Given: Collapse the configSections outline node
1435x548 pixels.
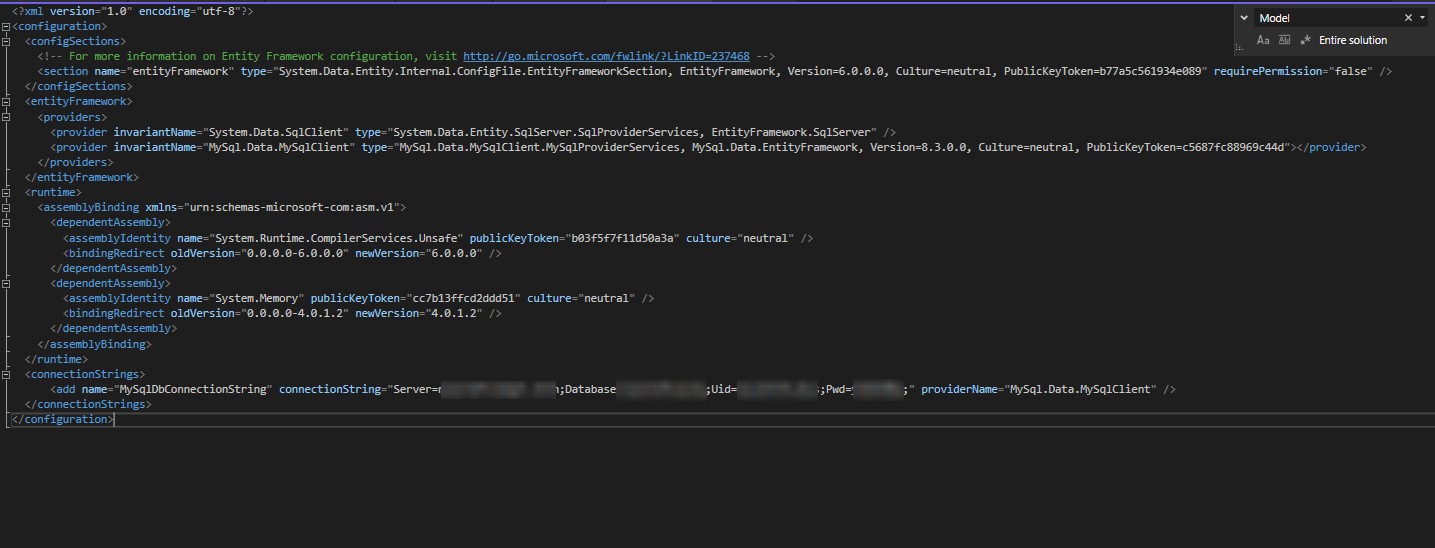Looking at the screenshot, I should pyautogui.click(x=7, y=41).
